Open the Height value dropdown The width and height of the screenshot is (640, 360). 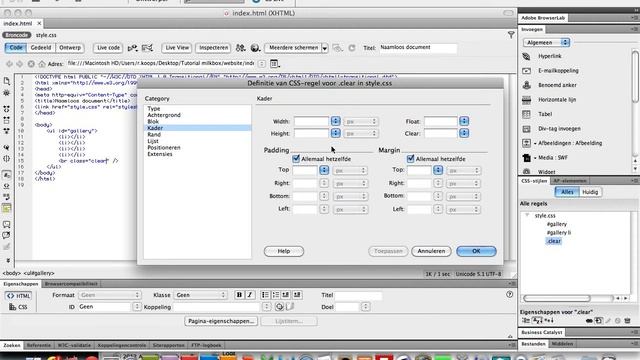(x=336, y=133)
